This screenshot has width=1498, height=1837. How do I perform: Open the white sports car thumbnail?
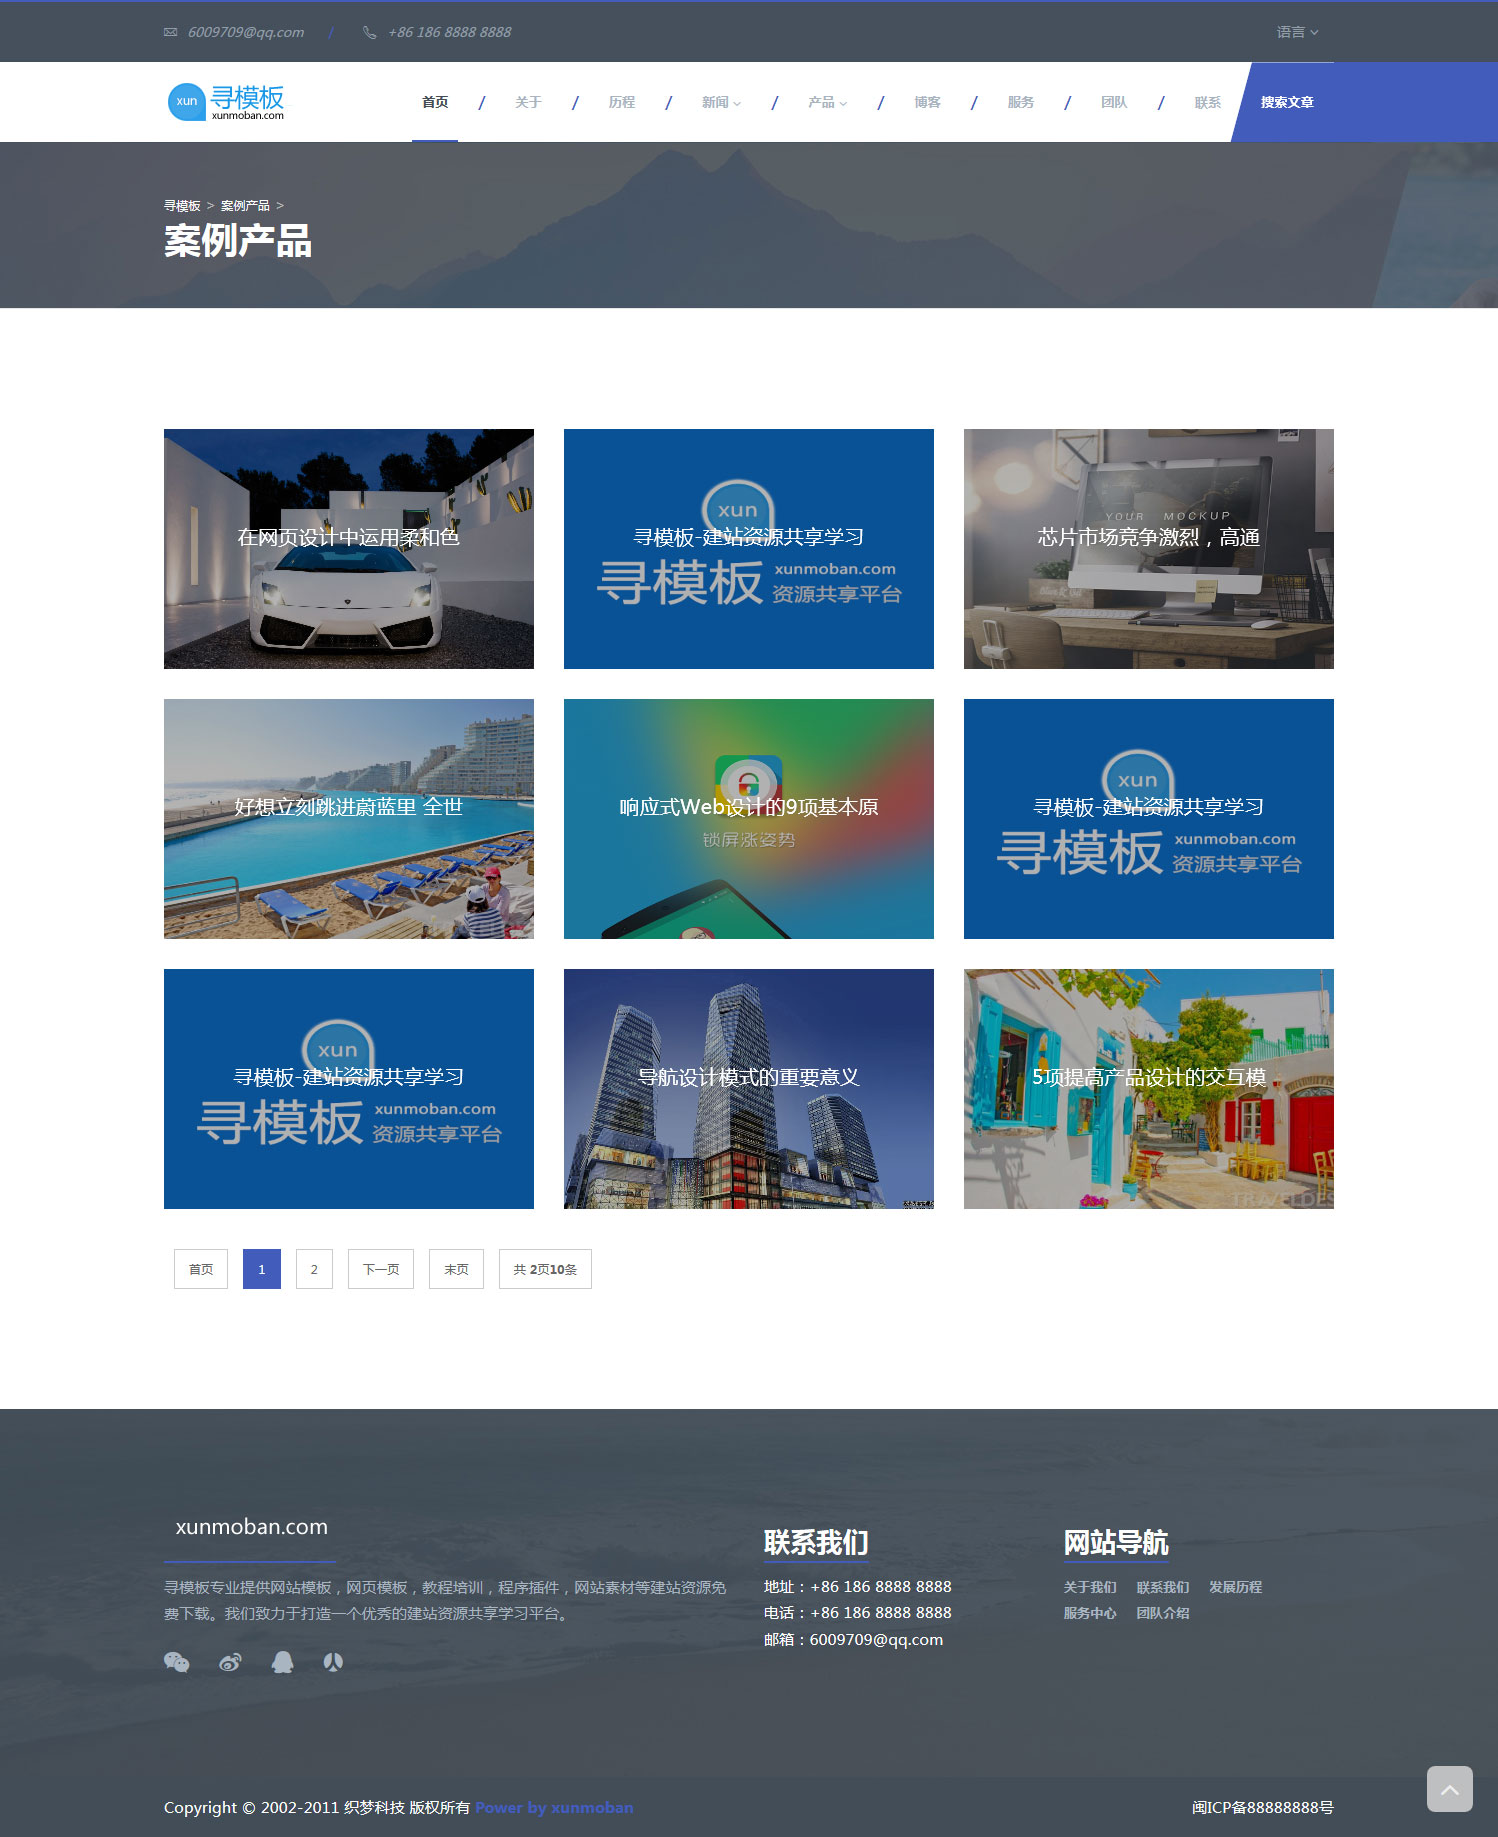pos(349,549)
